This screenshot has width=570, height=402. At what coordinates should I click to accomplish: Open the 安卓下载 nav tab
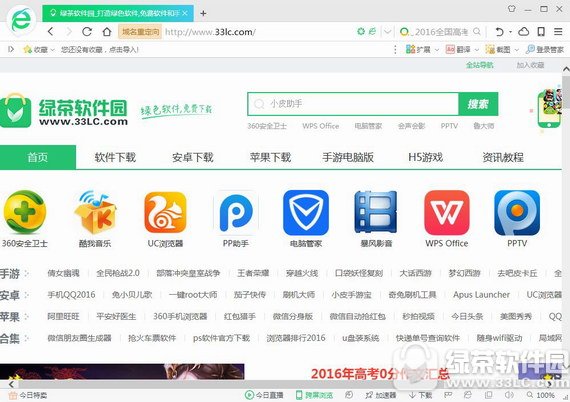click(193, 157)
